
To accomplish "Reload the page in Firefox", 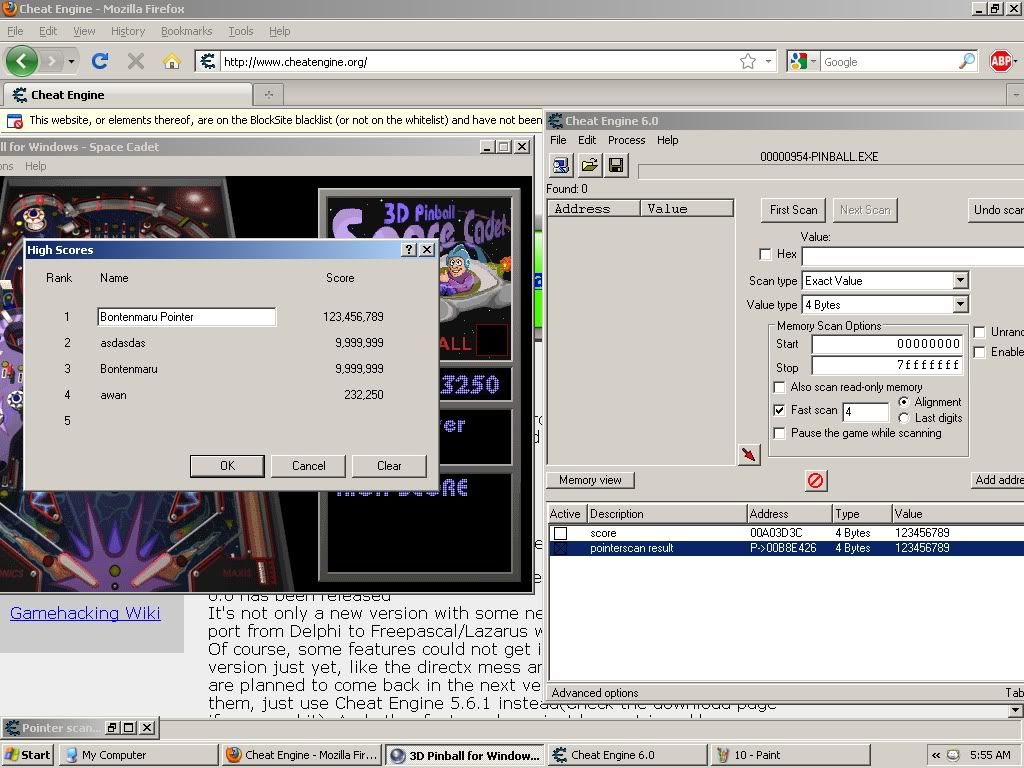I will [100, 61].
